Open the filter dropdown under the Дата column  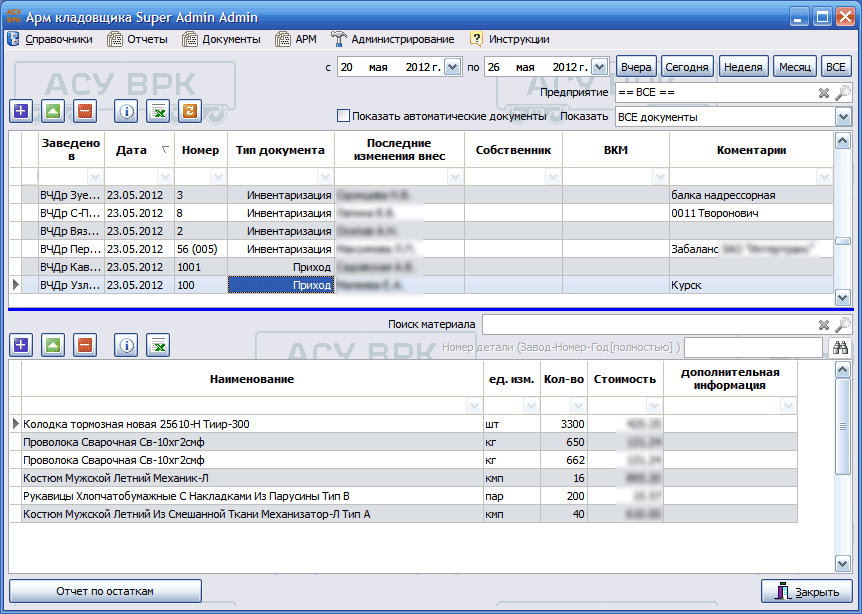tap(165, 177)
